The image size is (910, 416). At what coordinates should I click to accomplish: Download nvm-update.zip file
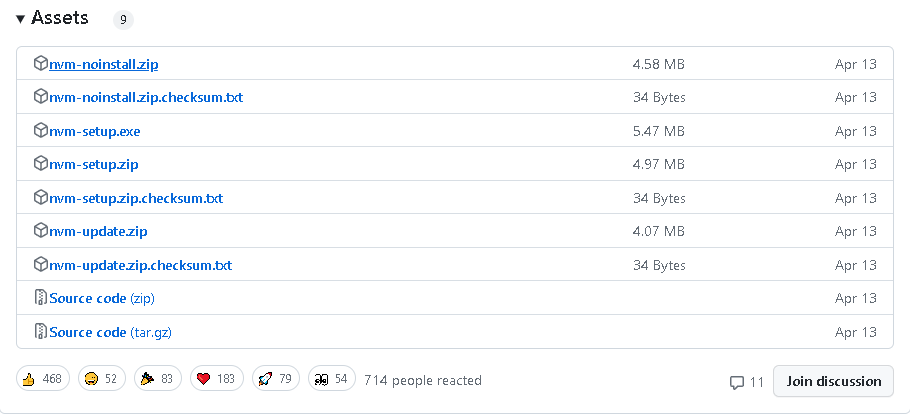pos(98,231)
